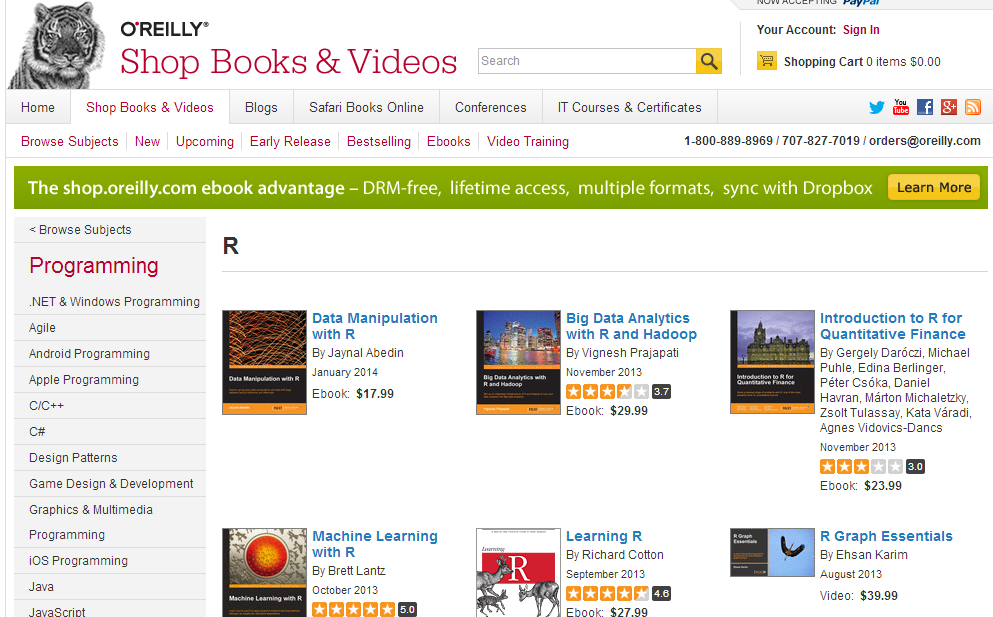Click the Google Plus icon

coord(949,107)
